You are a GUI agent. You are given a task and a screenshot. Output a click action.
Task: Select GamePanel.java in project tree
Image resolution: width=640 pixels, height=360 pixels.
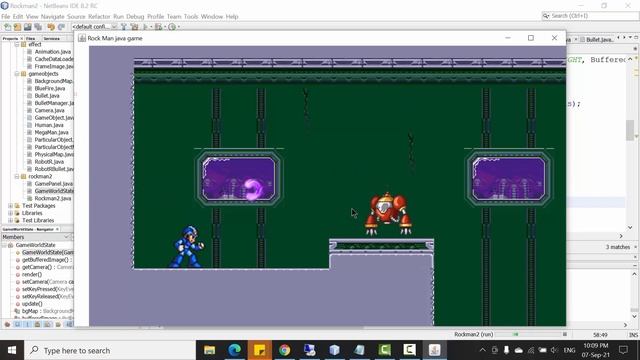click(54, 184)
